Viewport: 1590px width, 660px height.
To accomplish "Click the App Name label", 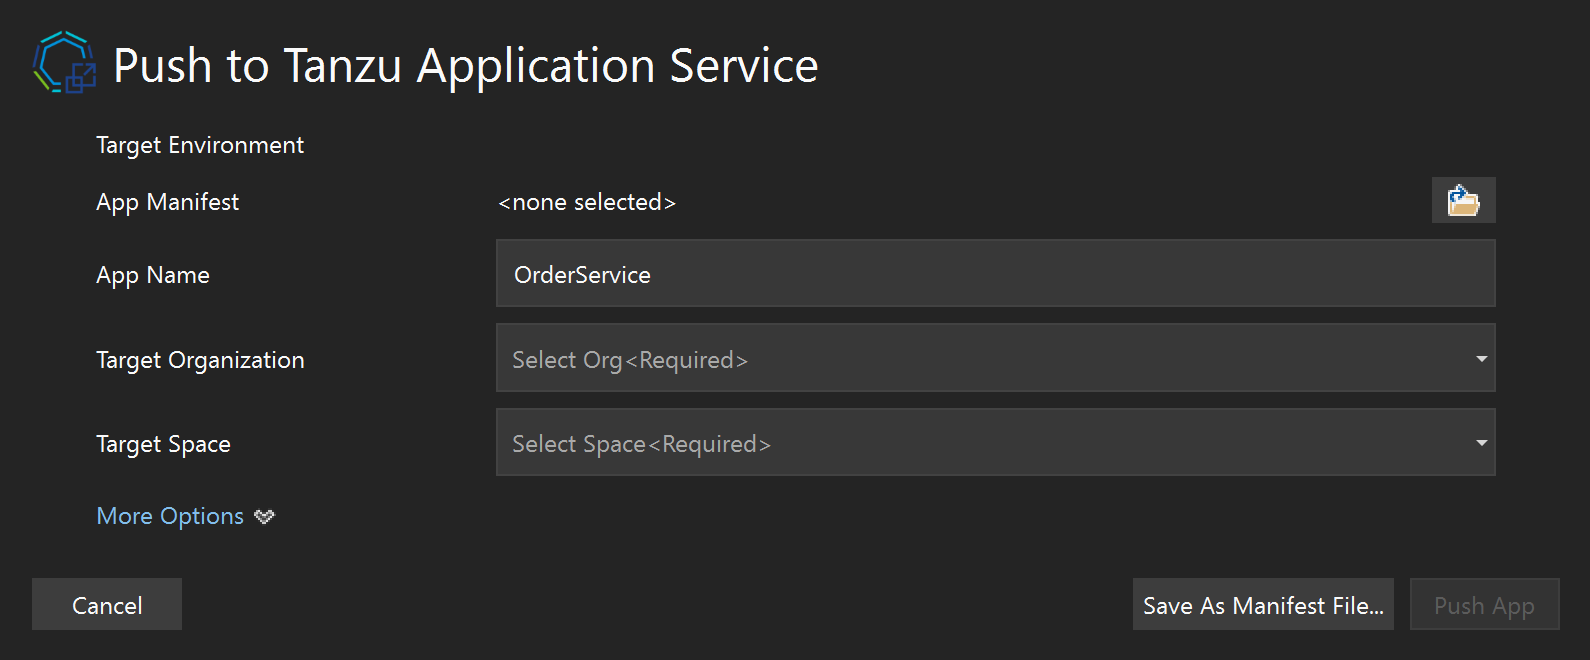I will tap(153, 275).
